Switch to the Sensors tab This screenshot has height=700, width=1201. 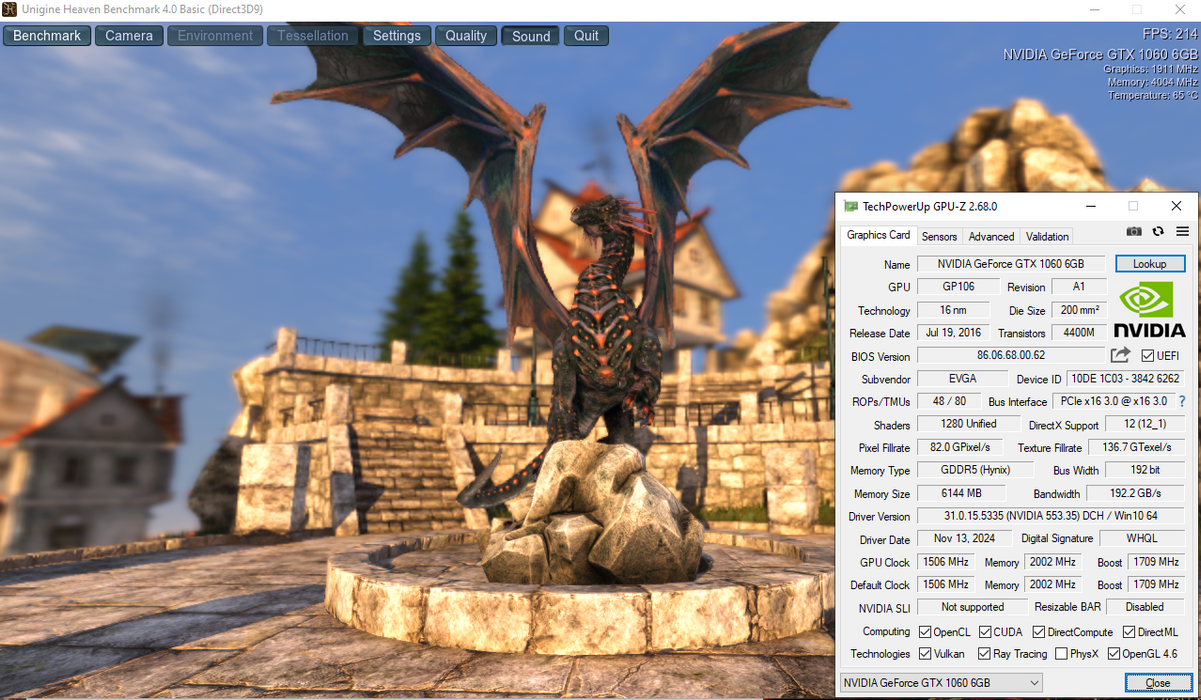939,237
